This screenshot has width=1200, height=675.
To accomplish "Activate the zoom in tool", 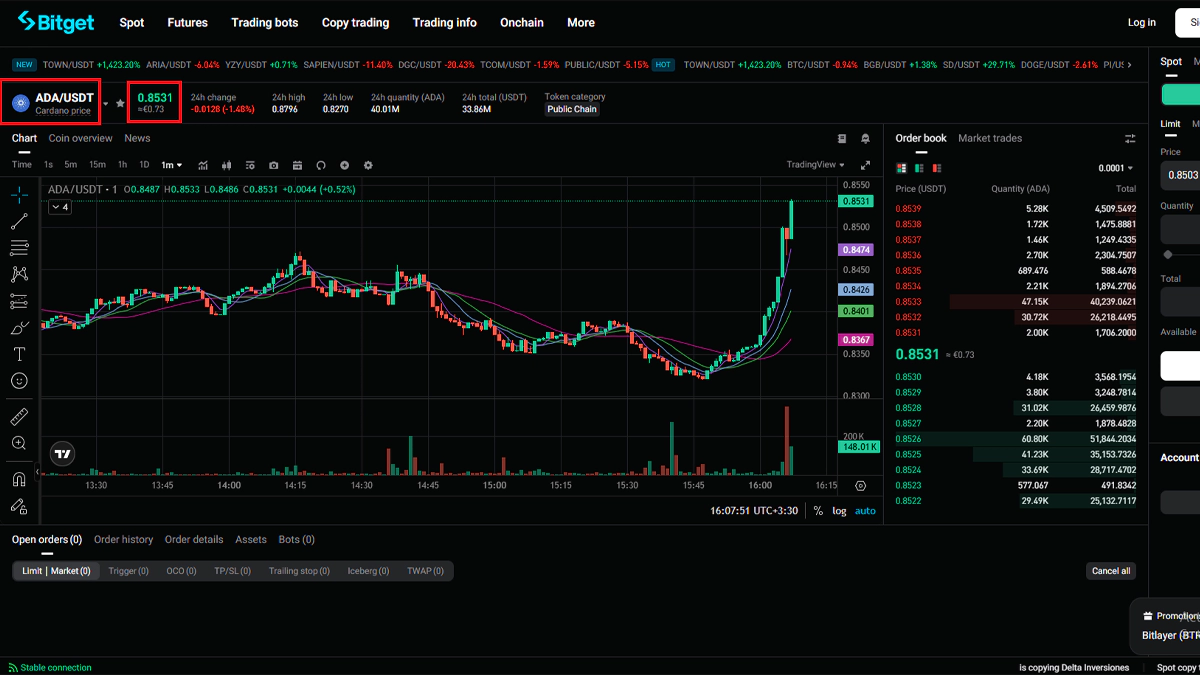I will click(19, 443).
